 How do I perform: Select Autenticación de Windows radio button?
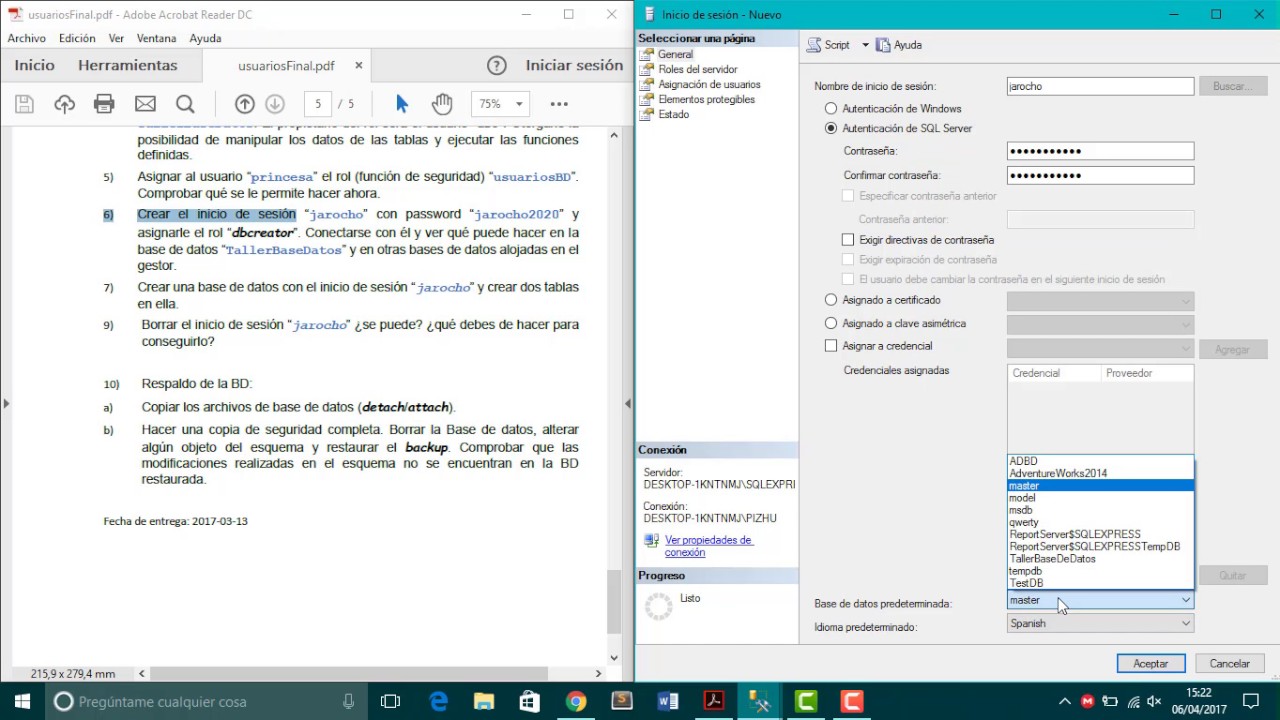click(830, 108)
